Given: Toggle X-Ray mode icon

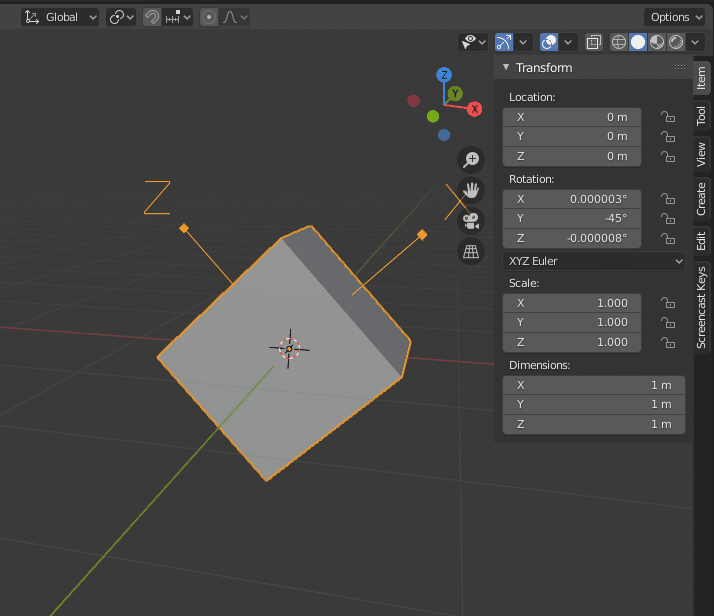Looking at the screenshot, I should (x=594, y=42).
